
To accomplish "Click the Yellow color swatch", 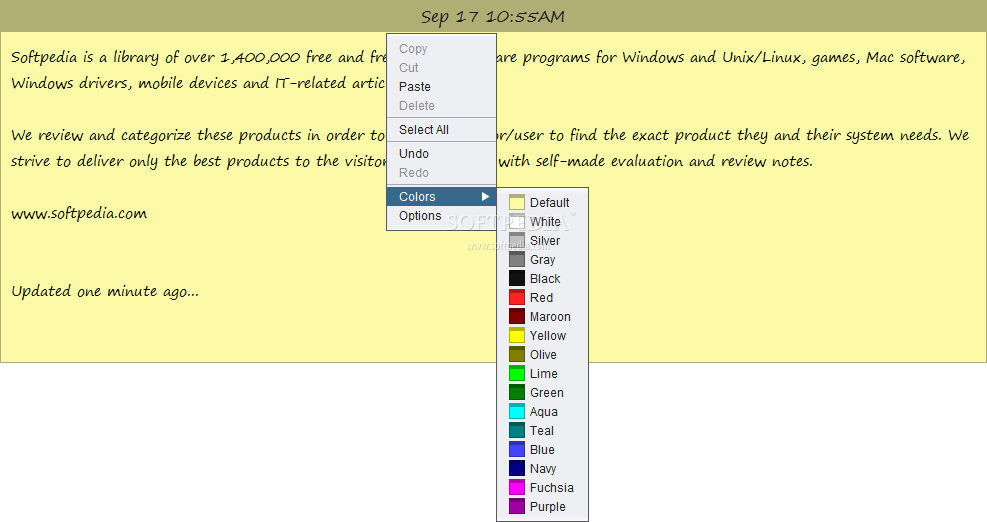I will click(517, 335).
